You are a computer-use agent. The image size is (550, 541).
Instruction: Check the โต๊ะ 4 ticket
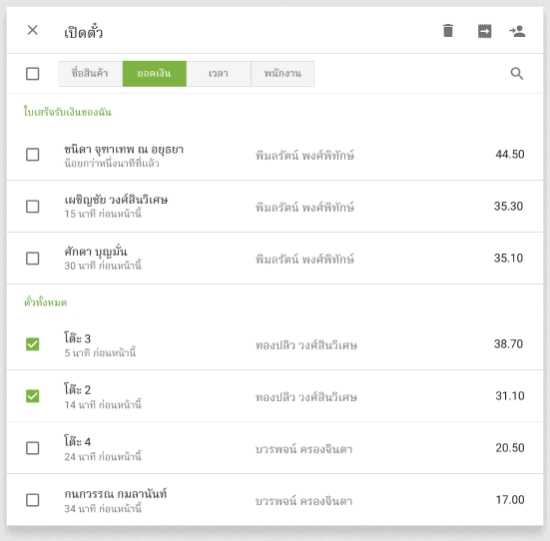(33, 448)
